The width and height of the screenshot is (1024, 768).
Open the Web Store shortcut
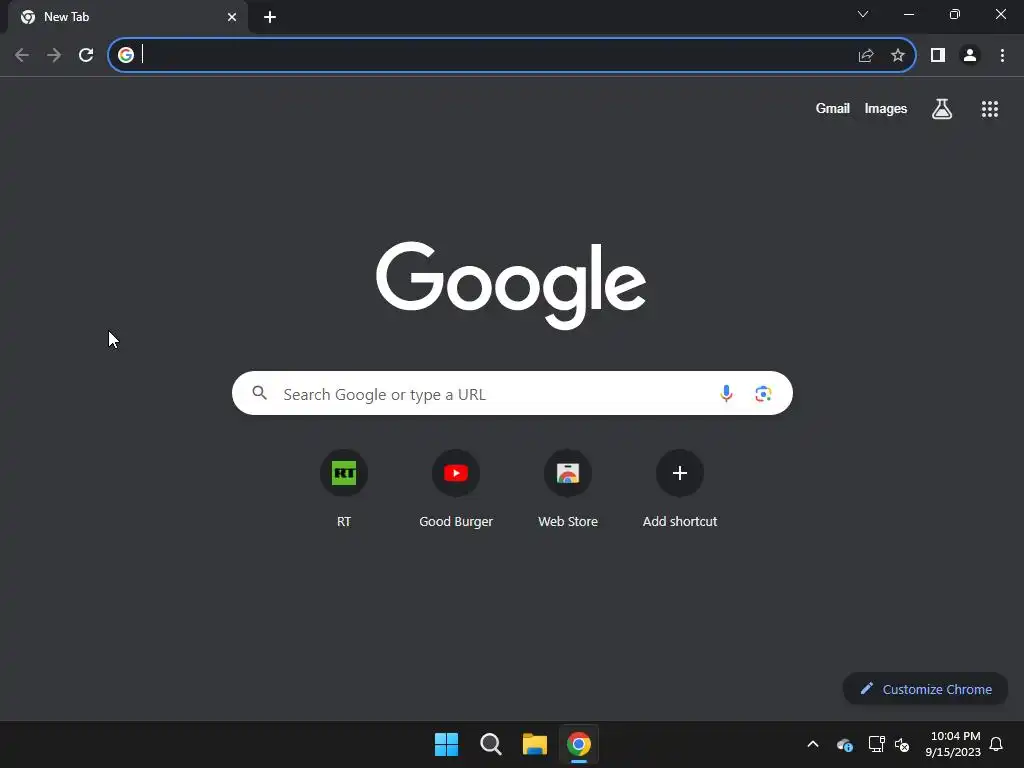pyautogui.click(x=568, y=490)
